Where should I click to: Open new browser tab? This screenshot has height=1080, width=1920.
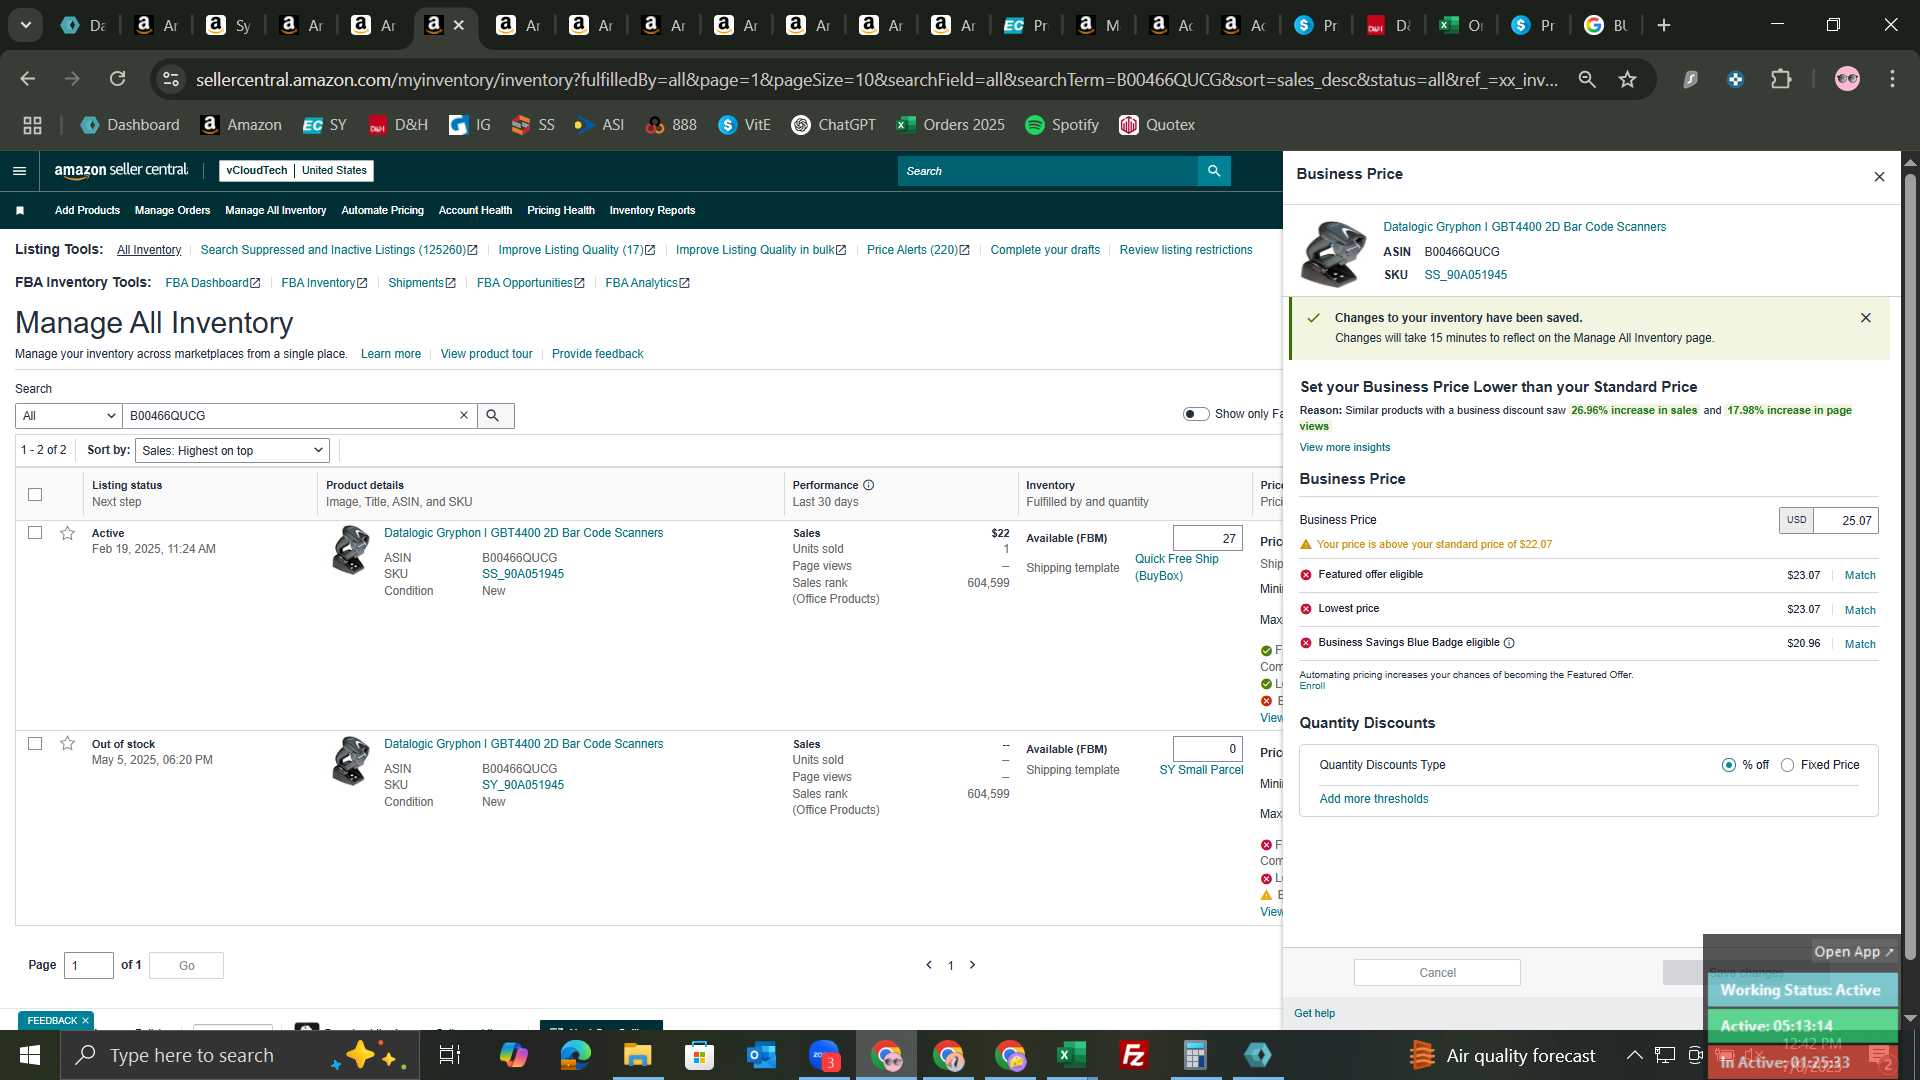1664,26
